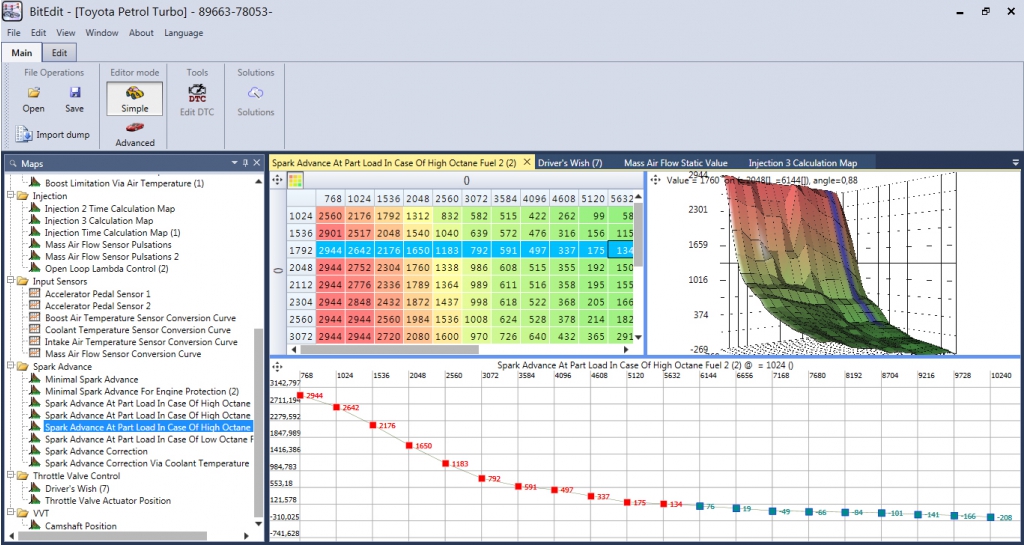Open the document tabs overflow dropdown
This screenshot has width=1024, height=545.
tap(1015, 163)
